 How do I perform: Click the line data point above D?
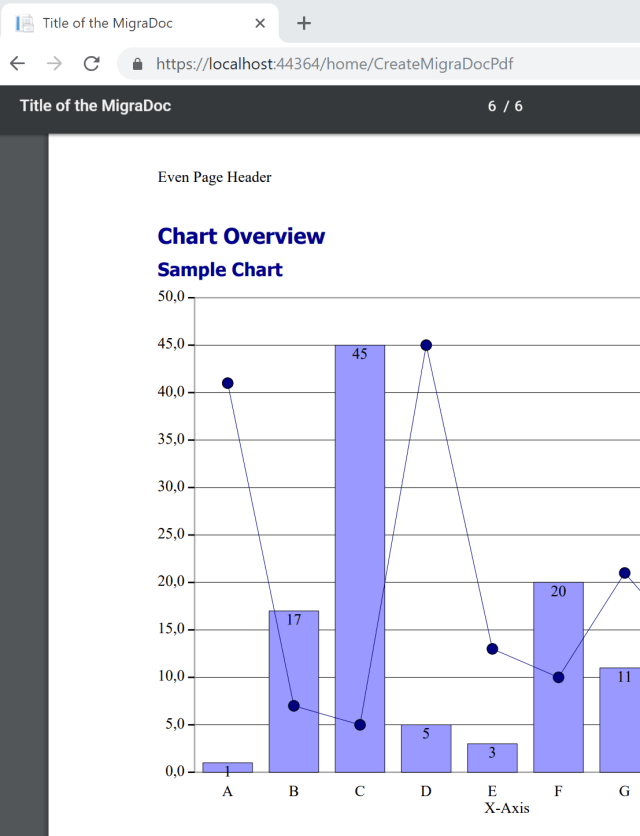pyautogui.click(x=426, y=345)
